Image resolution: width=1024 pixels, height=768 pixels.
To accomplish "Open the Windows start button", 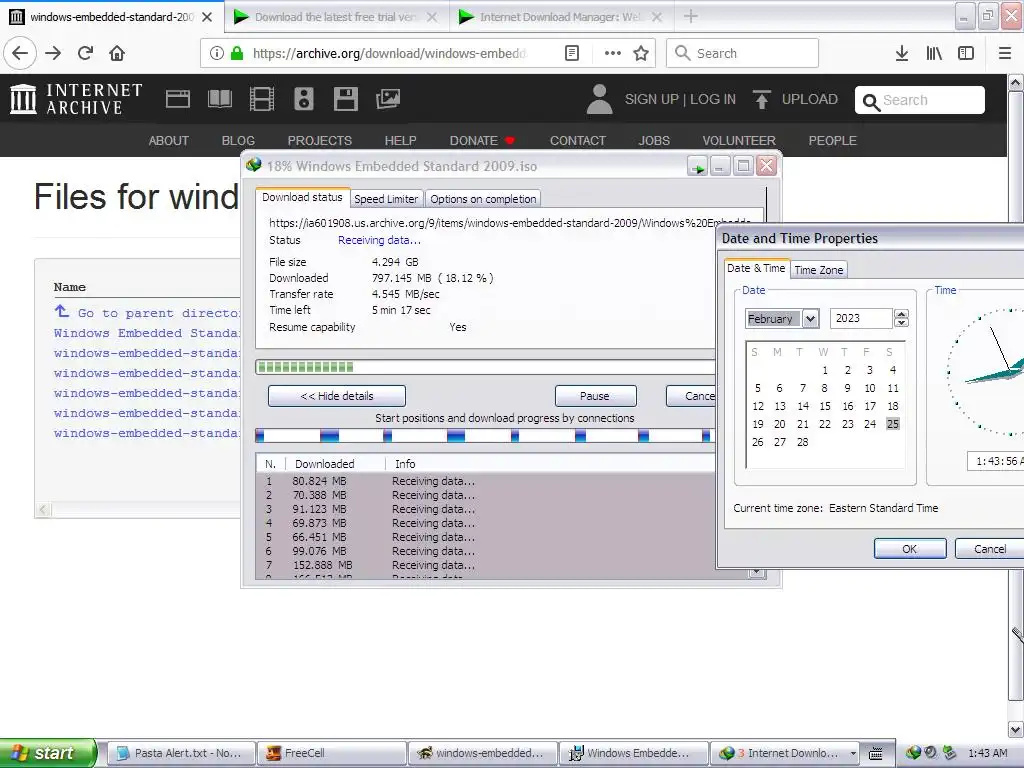I will pos(47,753).
